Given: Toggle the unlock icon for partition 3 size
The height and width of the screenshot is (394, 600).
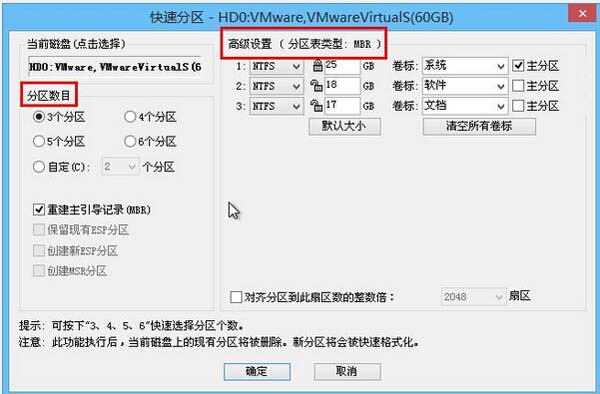Looking at the screenshot, I should (x=316, y=106).
